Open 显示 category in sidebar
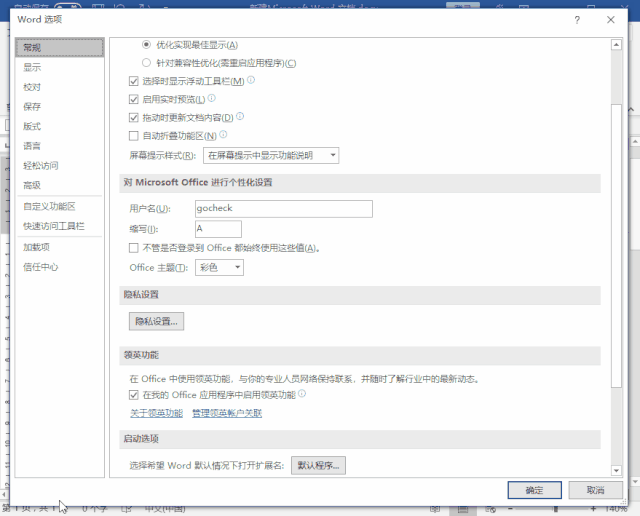 point(60,67)
